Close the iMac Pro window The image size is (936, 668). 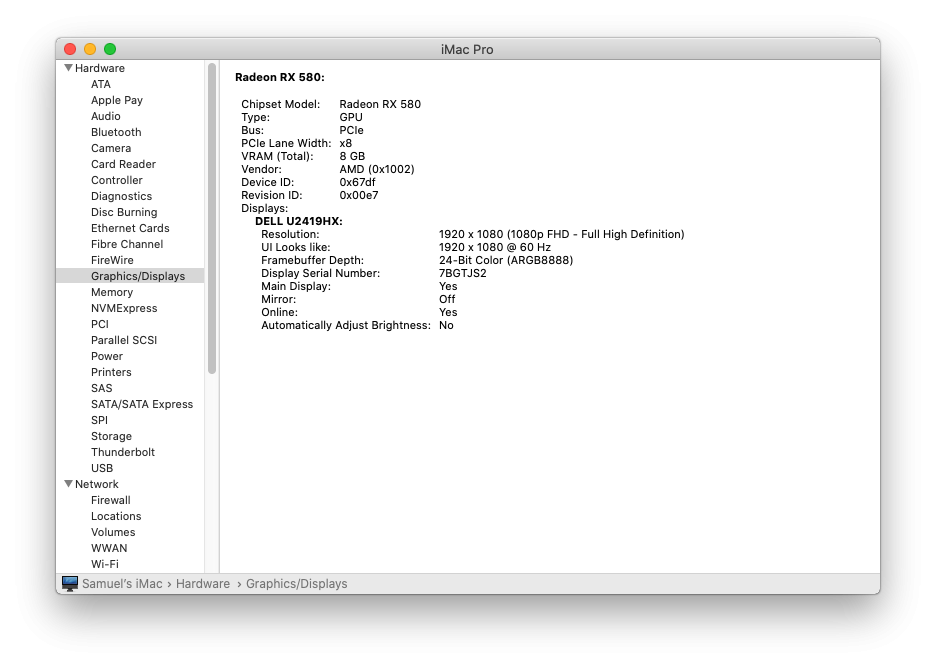pos(70,49)
